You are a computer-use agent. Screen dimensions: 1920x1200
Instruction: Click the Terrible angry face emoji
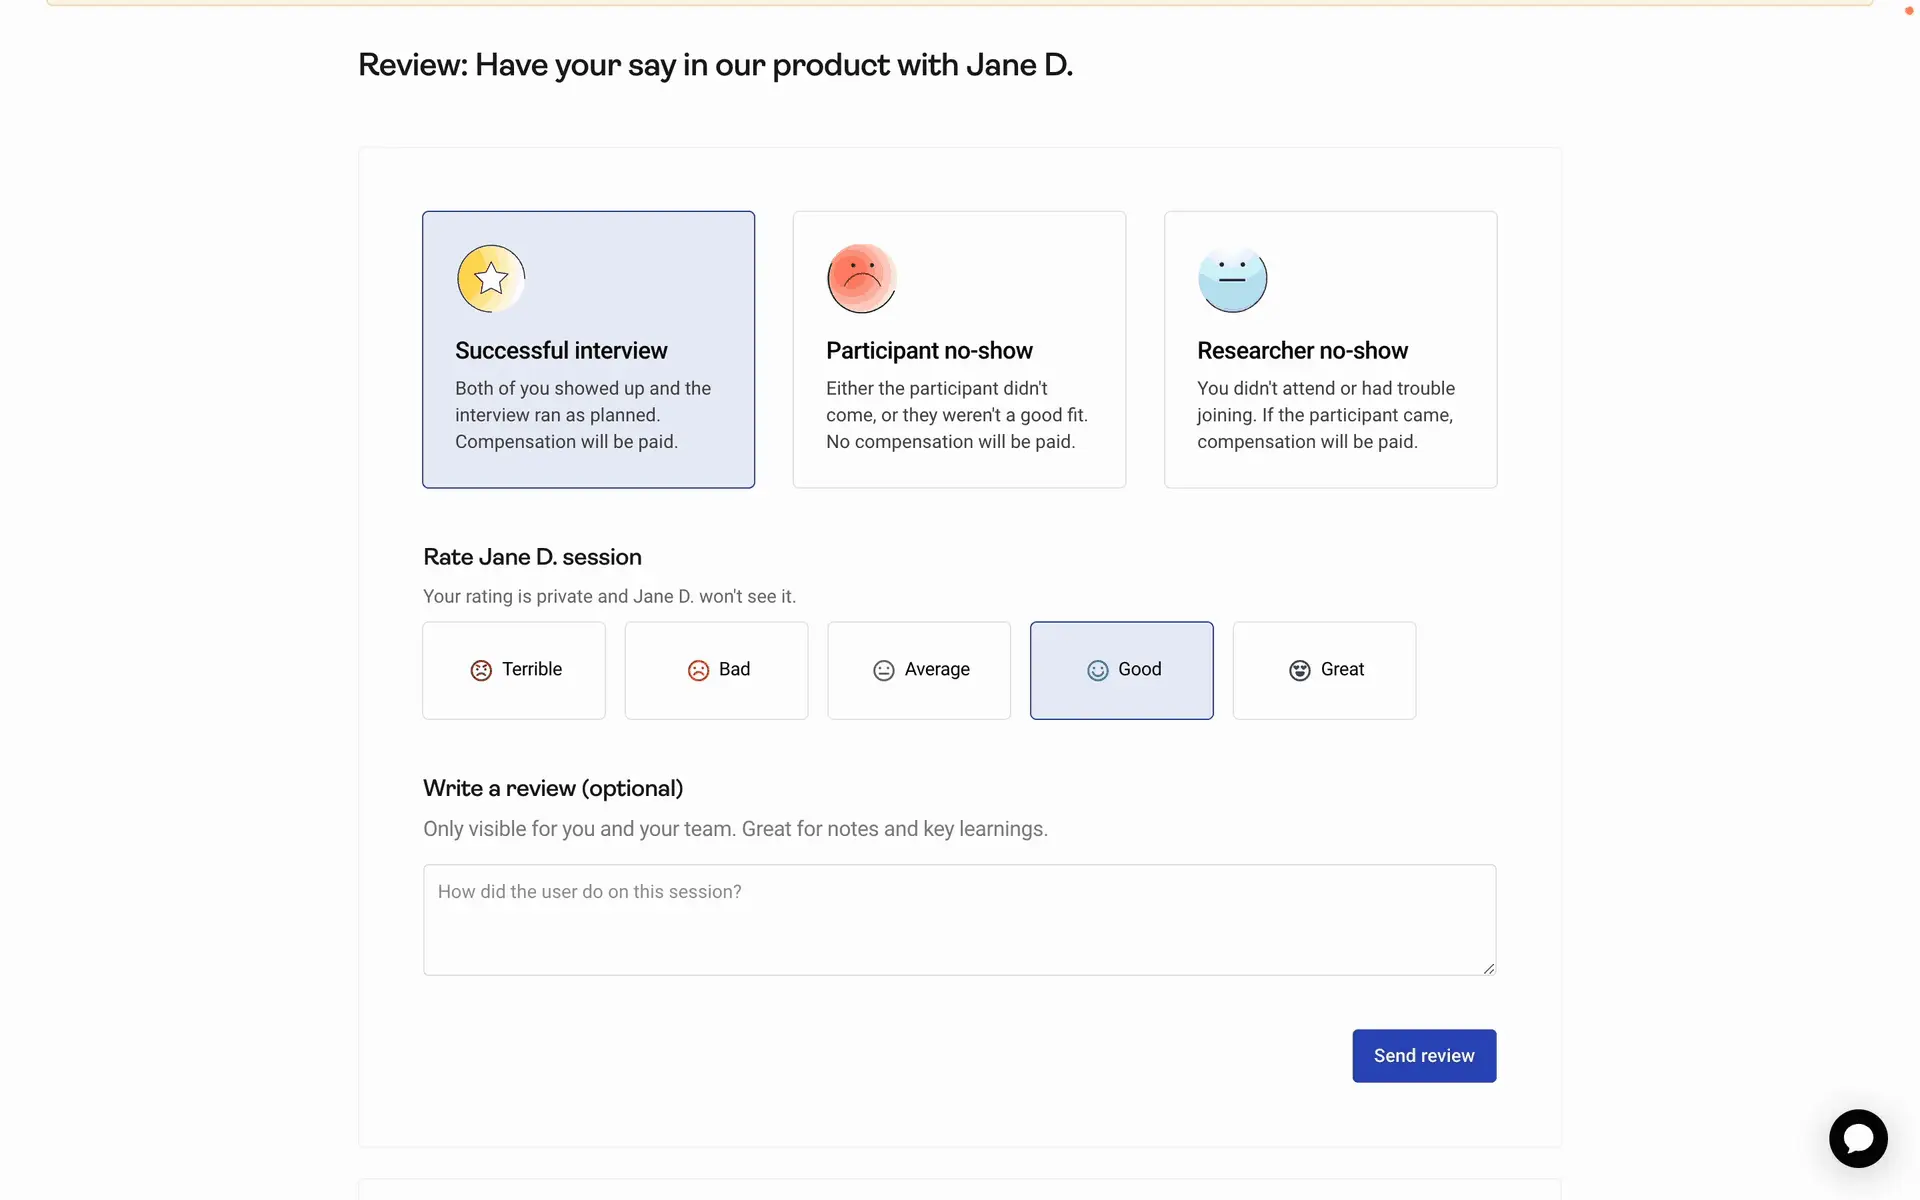coord(481,670)
